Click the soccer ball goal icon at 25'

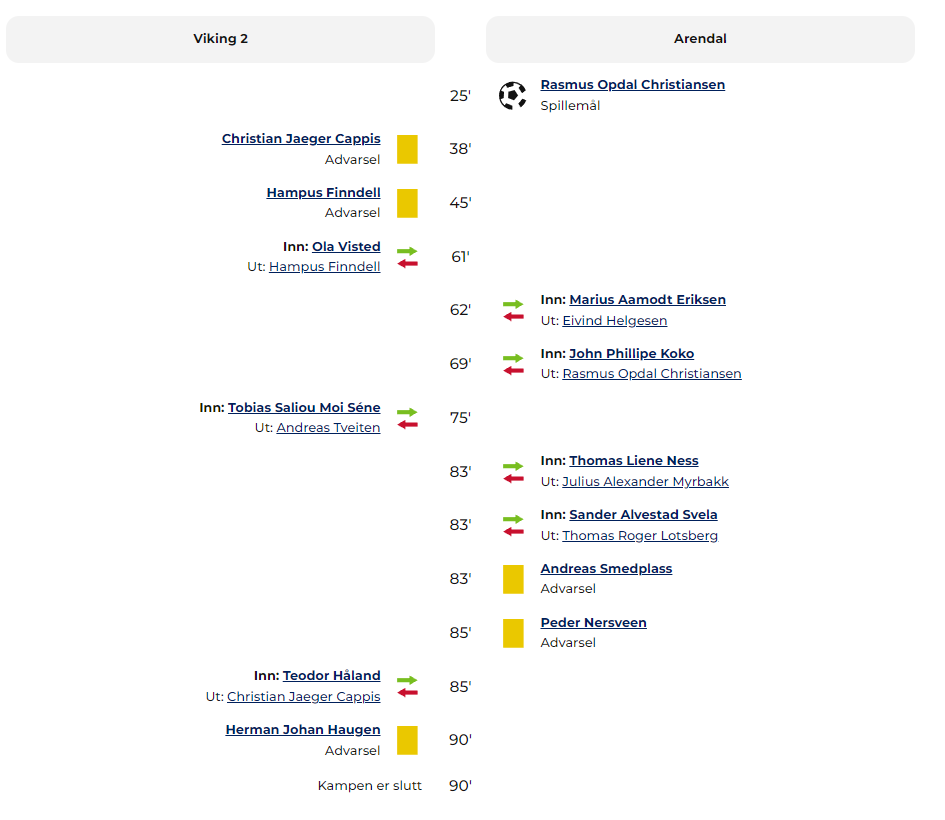pyautogui.click(x=512, y=95)
